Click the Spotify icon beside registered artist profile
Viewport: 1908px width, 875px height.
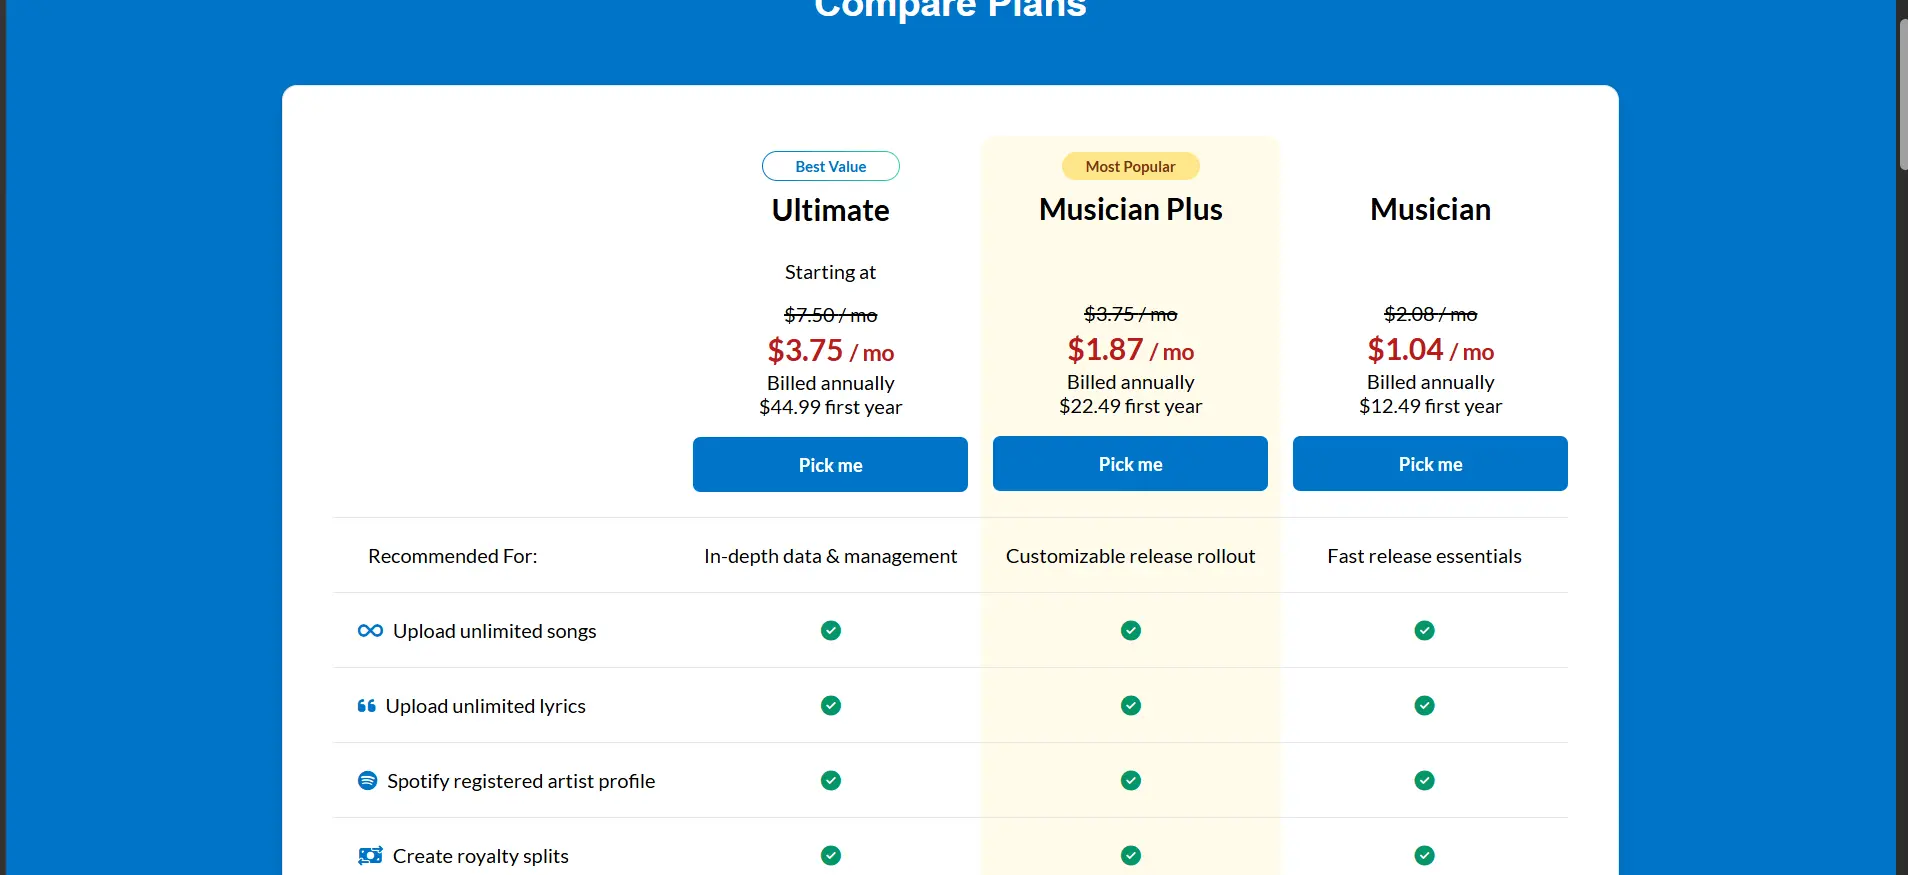[x=367, y=780]
